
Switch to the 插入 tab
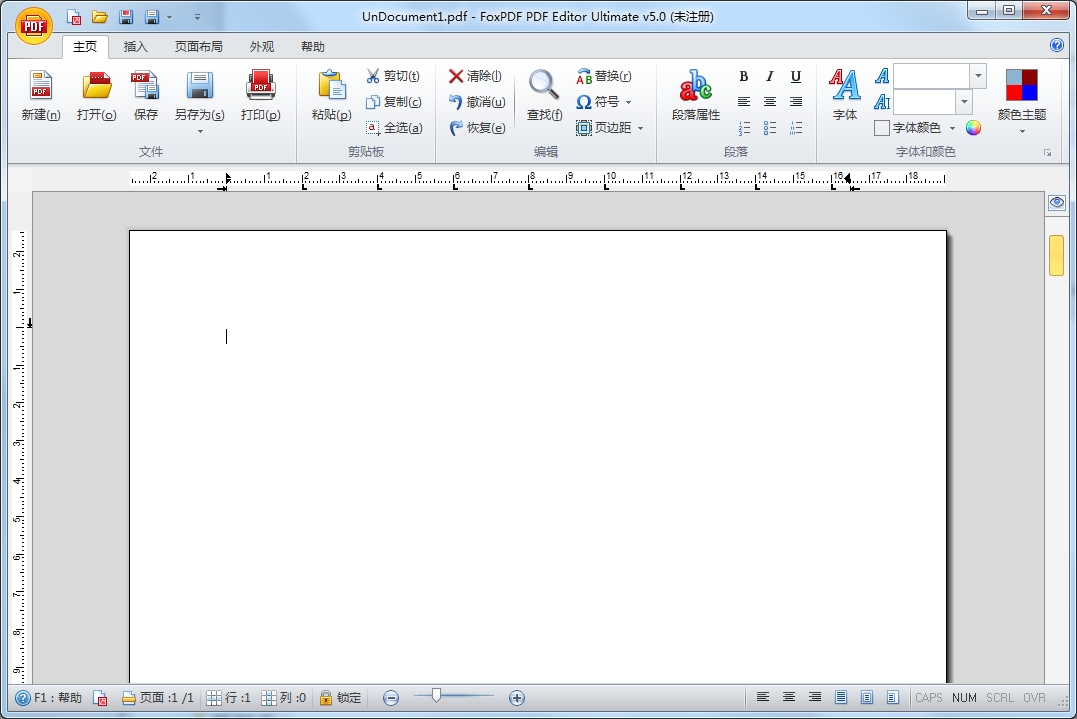point(135,47)
